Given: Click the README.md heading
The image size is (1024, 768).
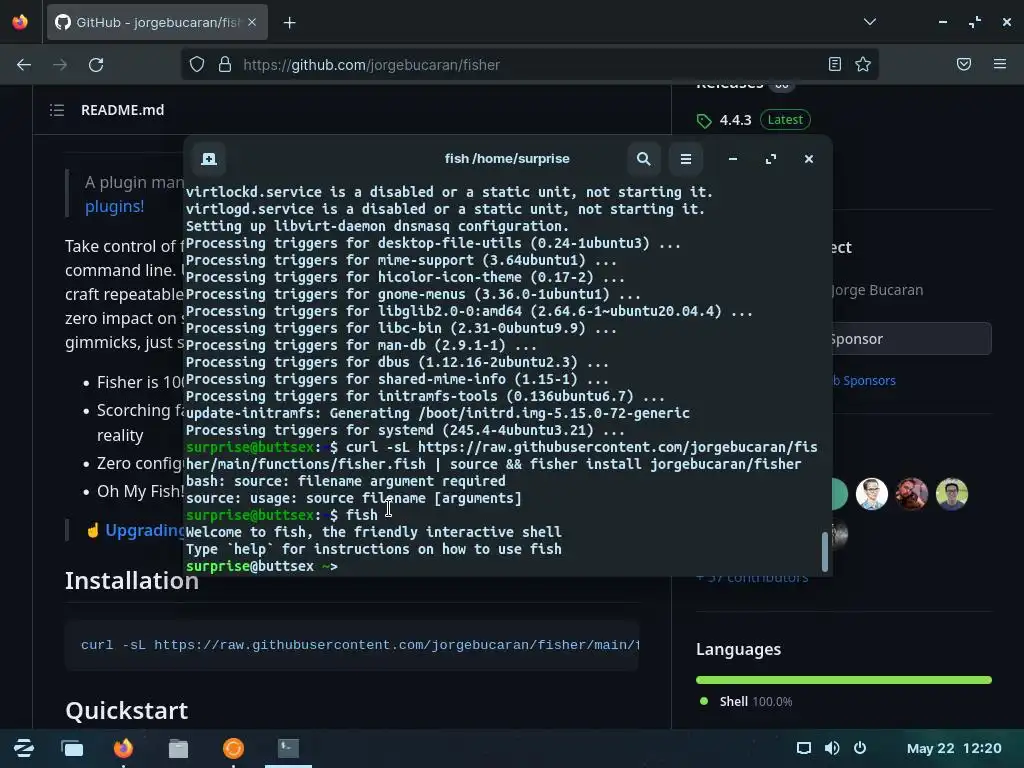Looking at the screenshot, I should click(x=122, y=110).
